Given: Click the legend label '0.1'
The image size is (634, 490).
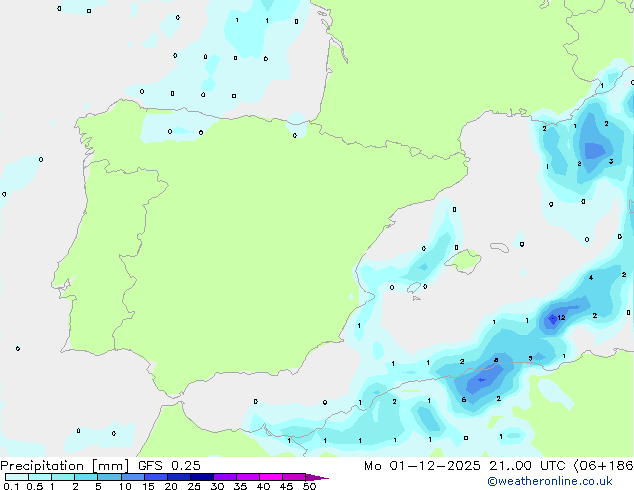Looking at the screenshot, I should click(11, 486).
